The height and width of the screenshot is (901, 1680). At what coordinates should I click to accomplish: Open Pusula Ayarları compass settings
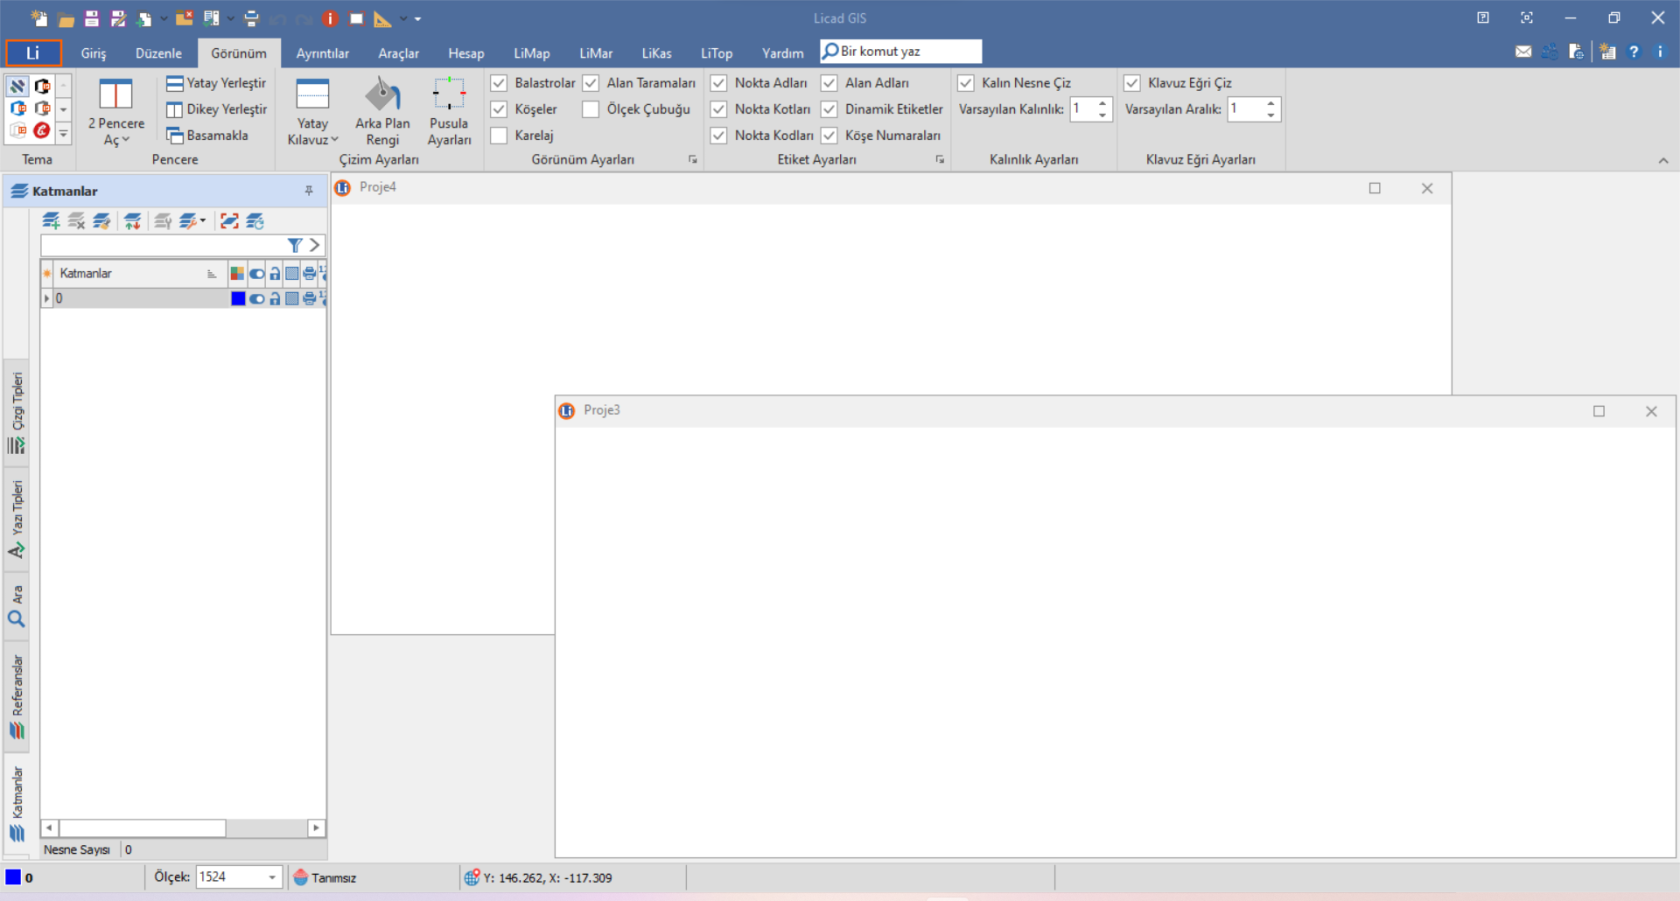tap(449, 111)
